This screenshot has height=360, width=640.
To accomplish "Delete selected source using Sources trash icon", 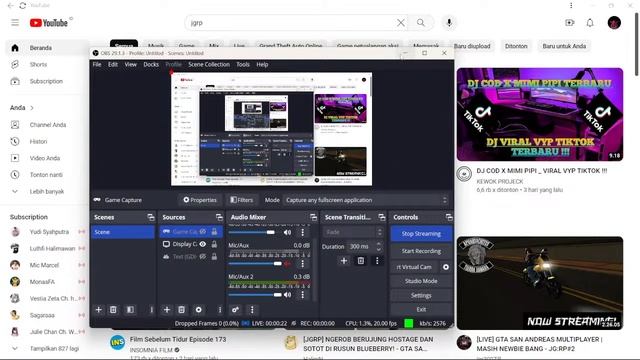I will pos(182,310).
